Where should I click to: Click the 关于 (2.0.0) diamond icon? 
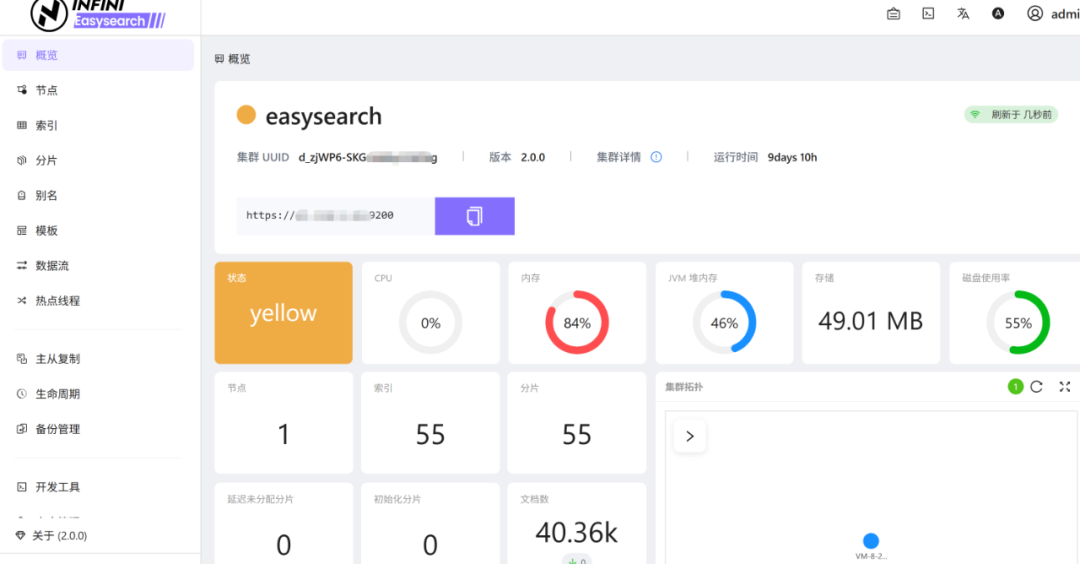20,536
